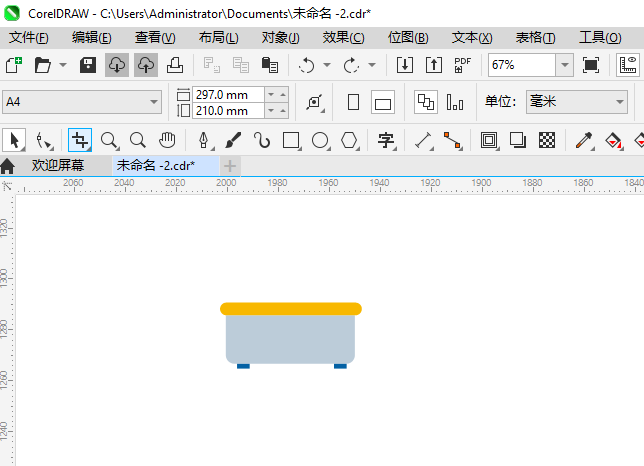The image size is (644, 466).
Task: Toggle apply layout to current page
Action: pyautogui.click(x=455, y=102)
